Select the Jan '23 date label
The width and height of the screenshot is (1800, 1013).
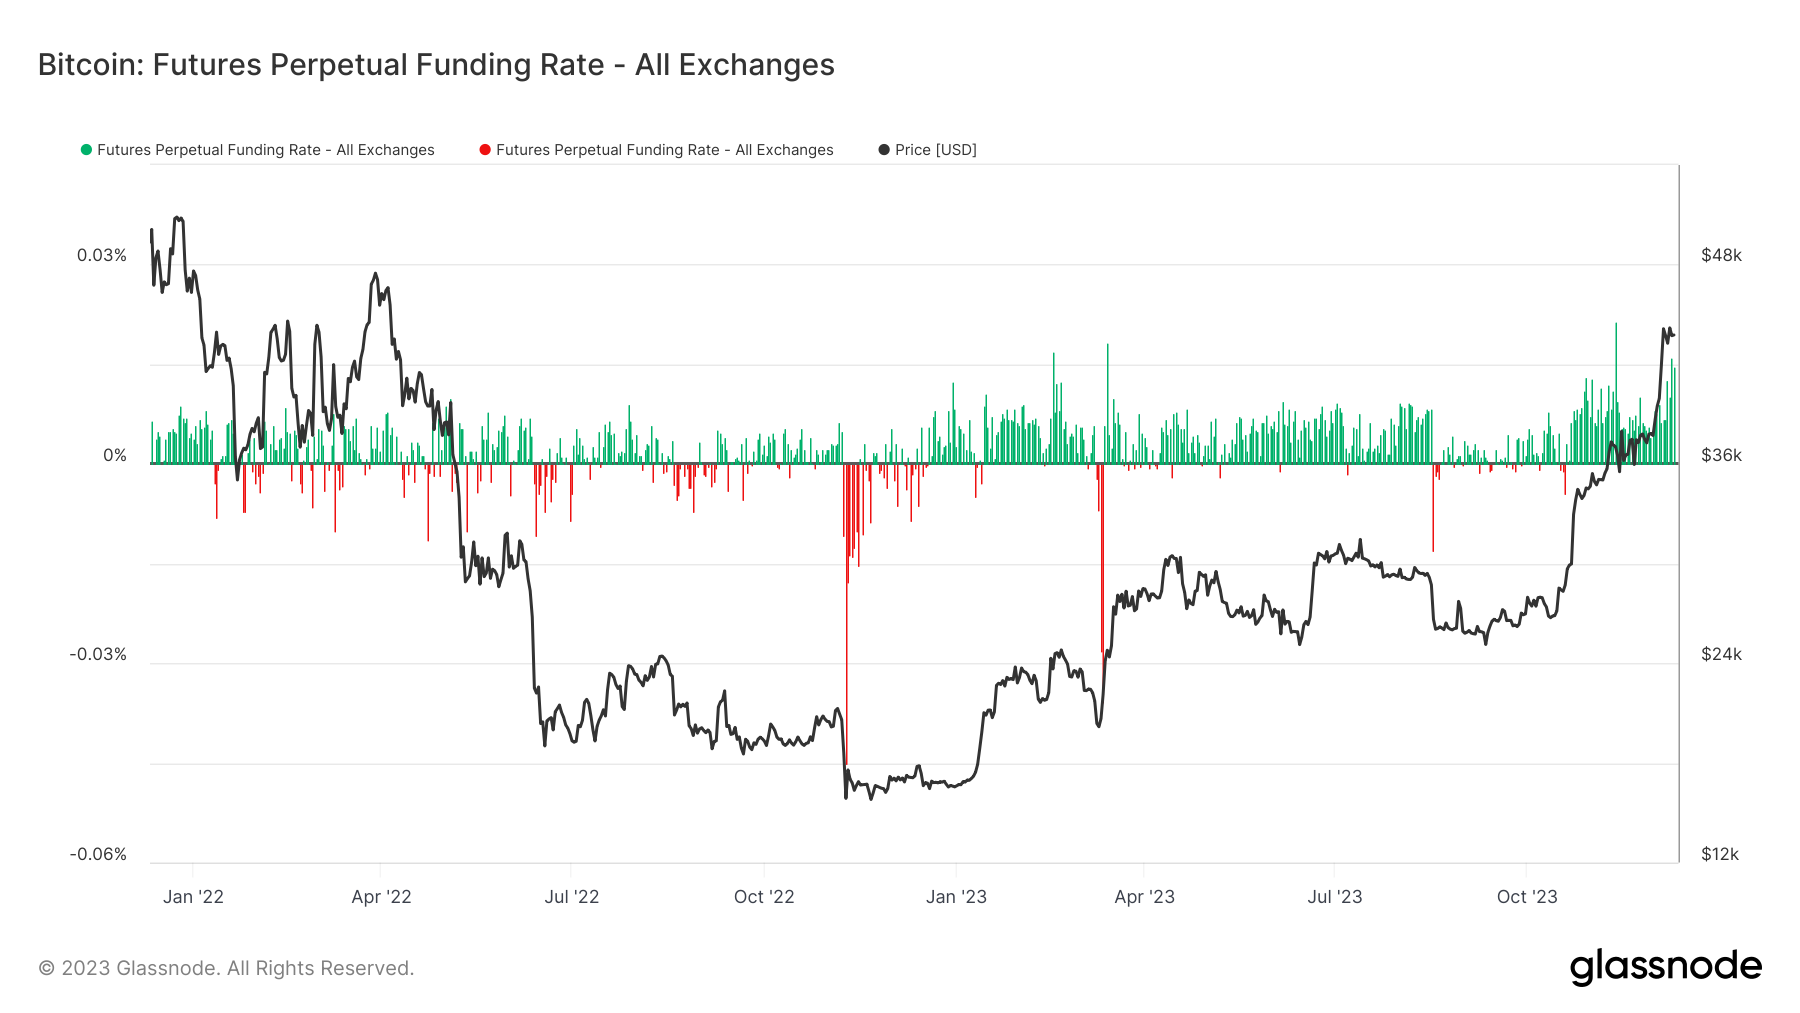click(956, 897)
